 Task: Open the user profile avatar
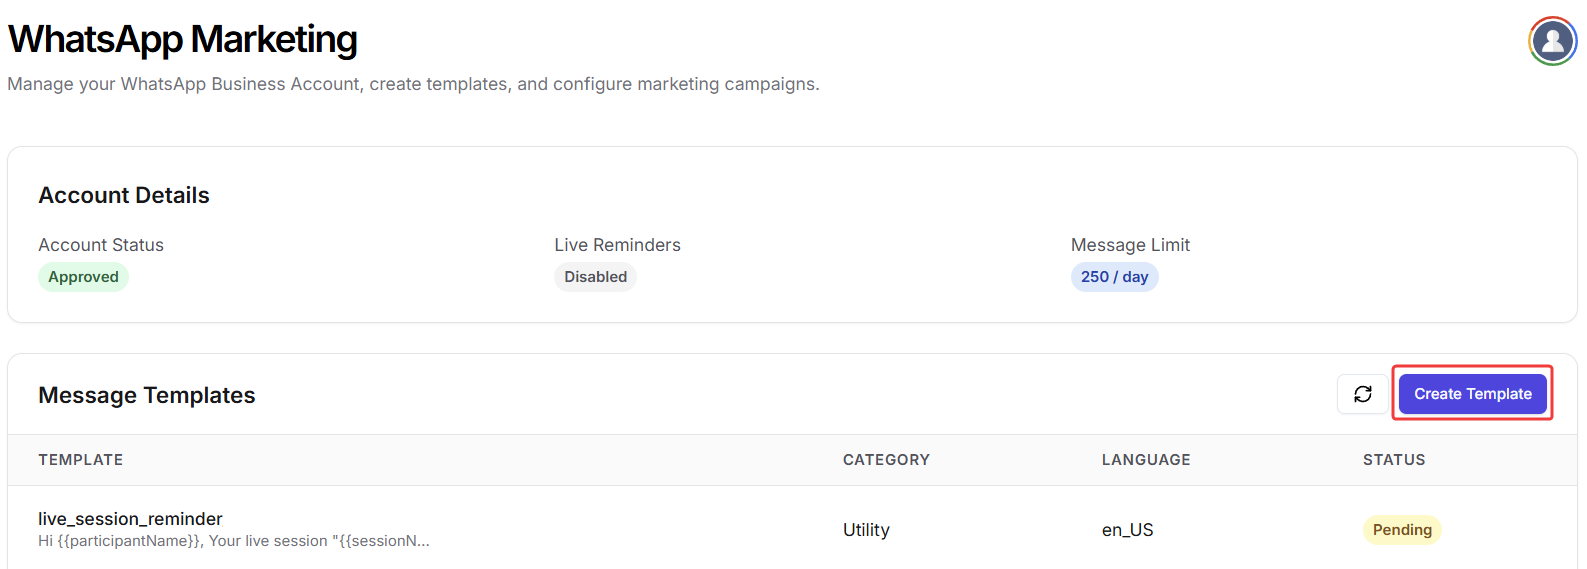[1552, 41]
